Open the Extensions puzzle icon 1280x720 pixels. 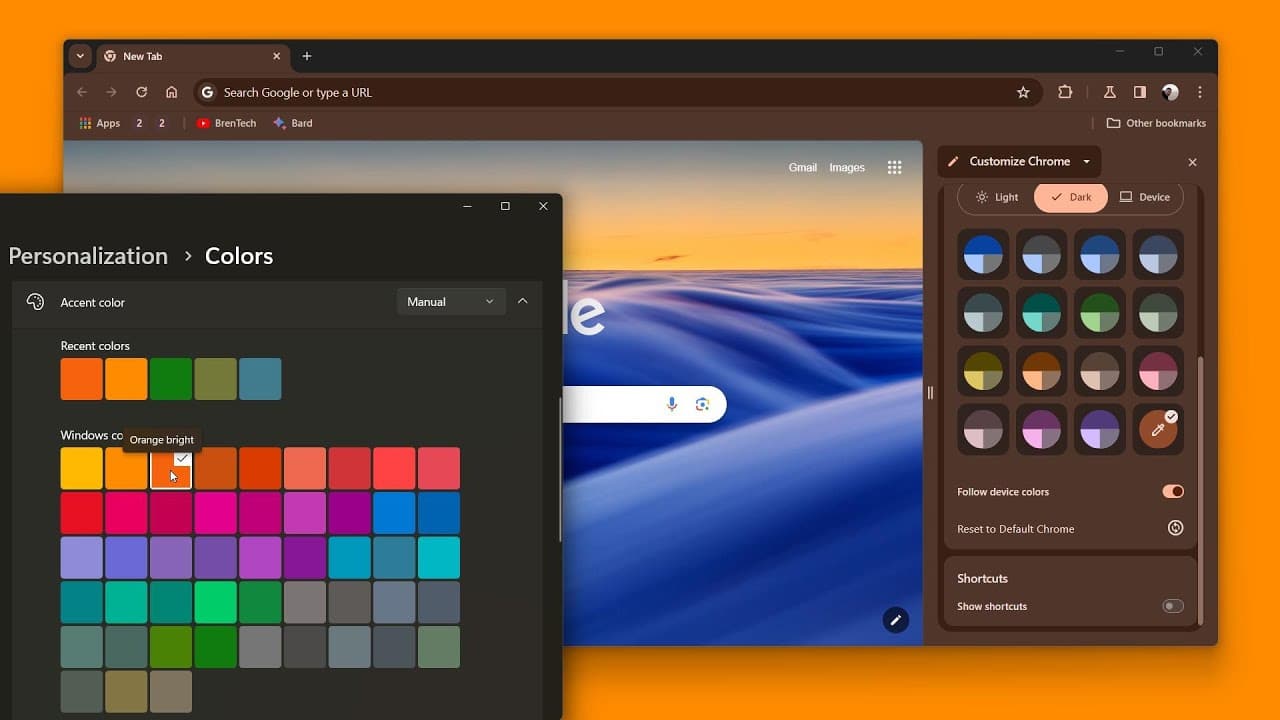1065,92
